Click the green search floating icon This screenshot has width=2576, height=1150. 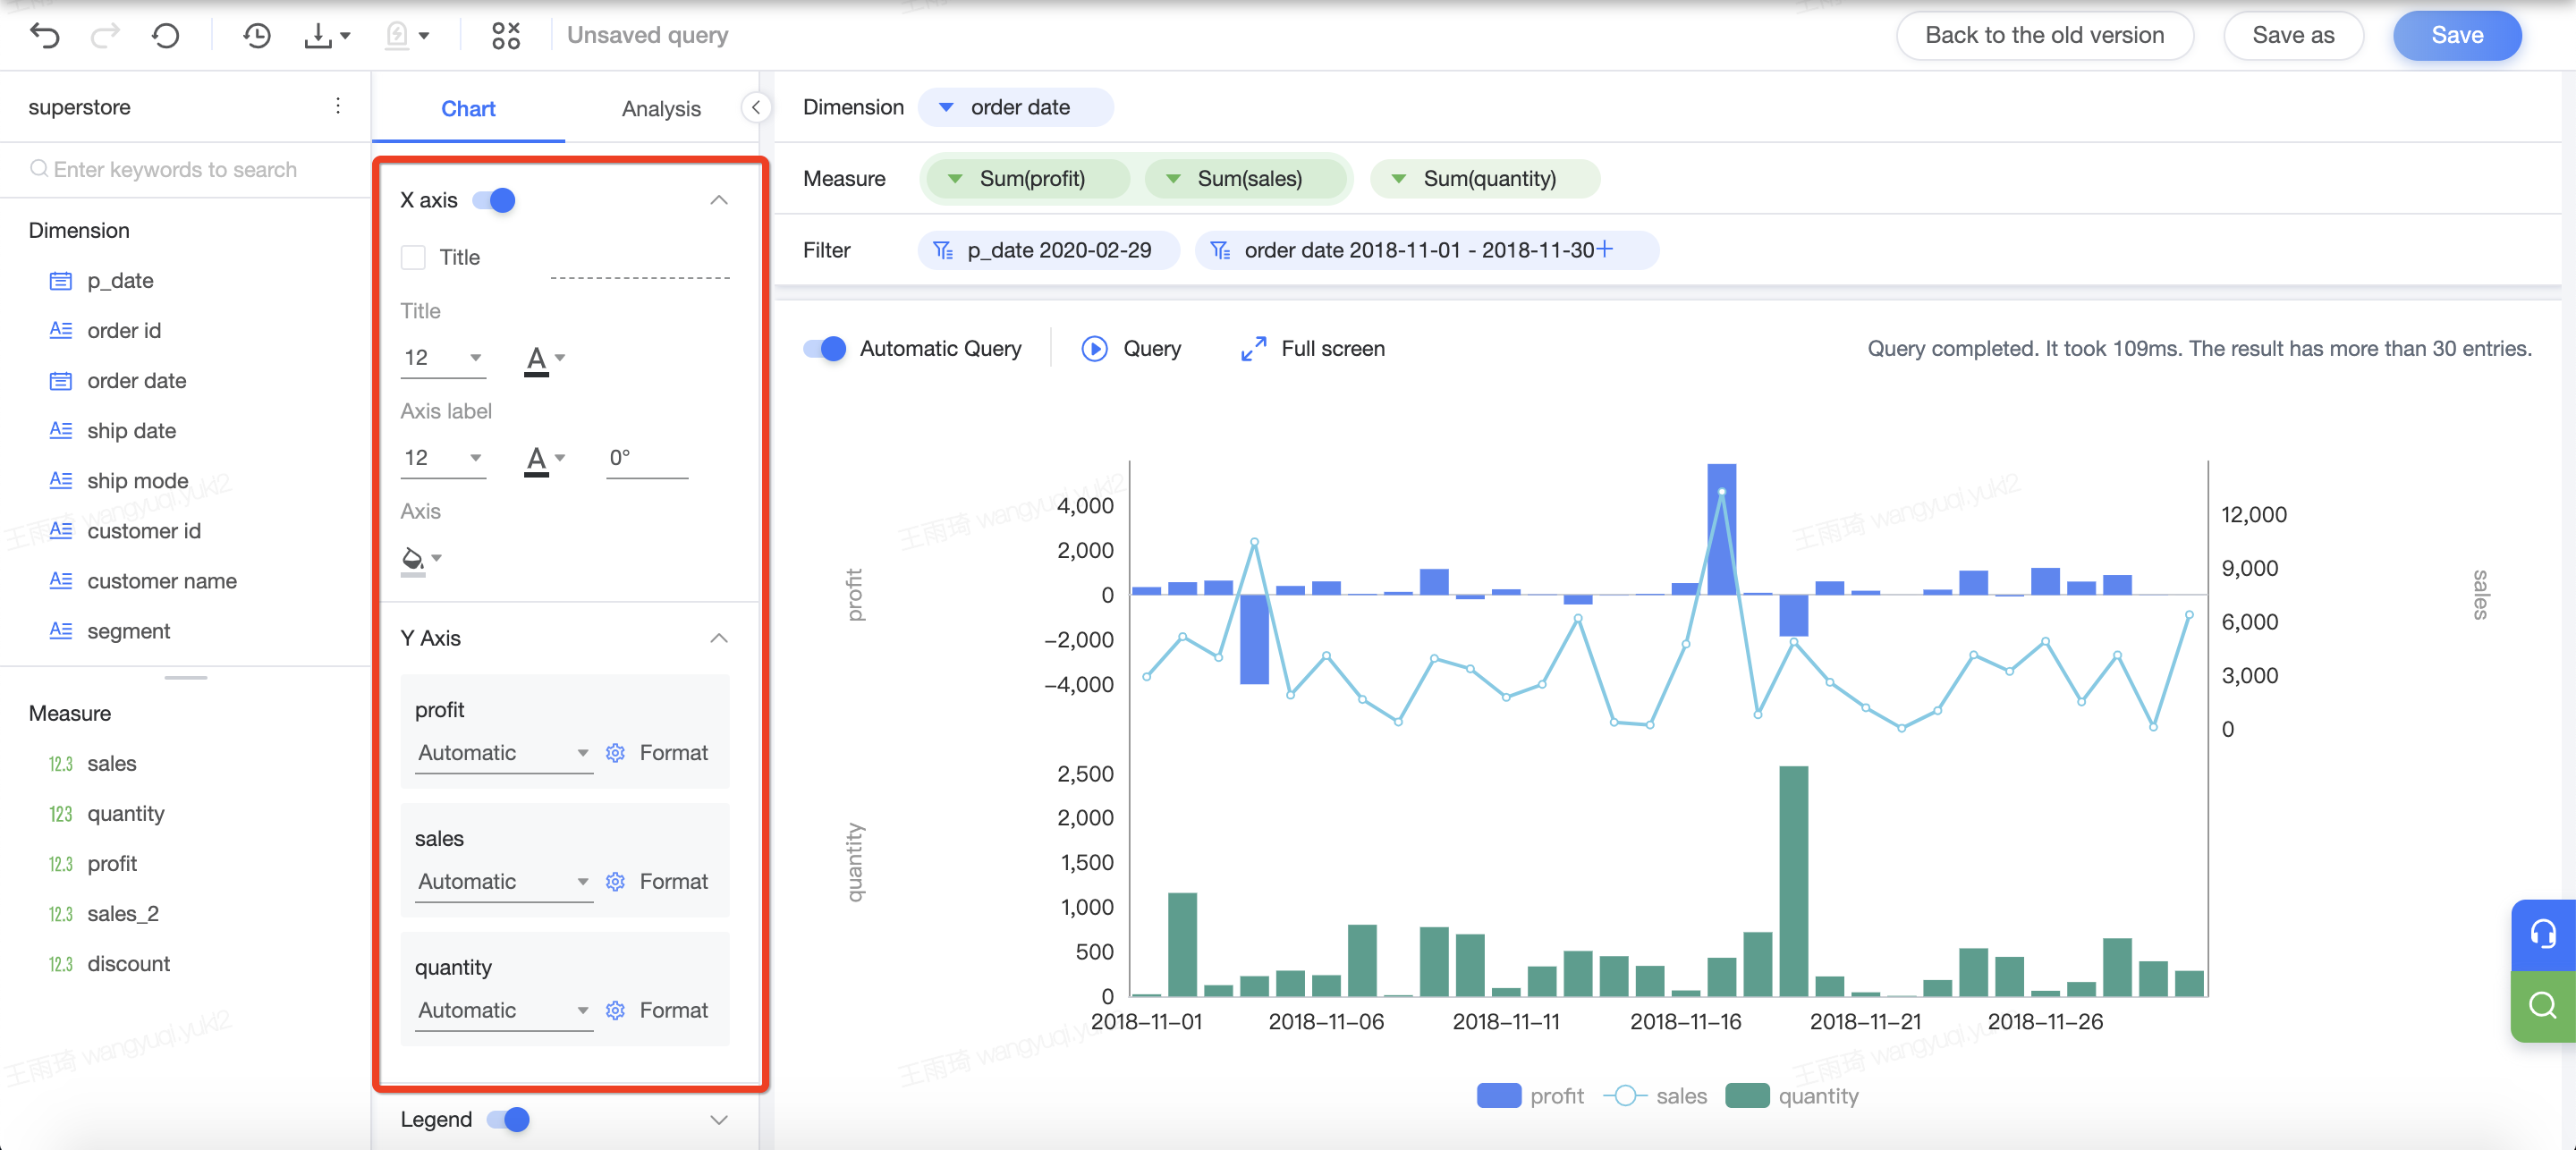(2543, 1006)
